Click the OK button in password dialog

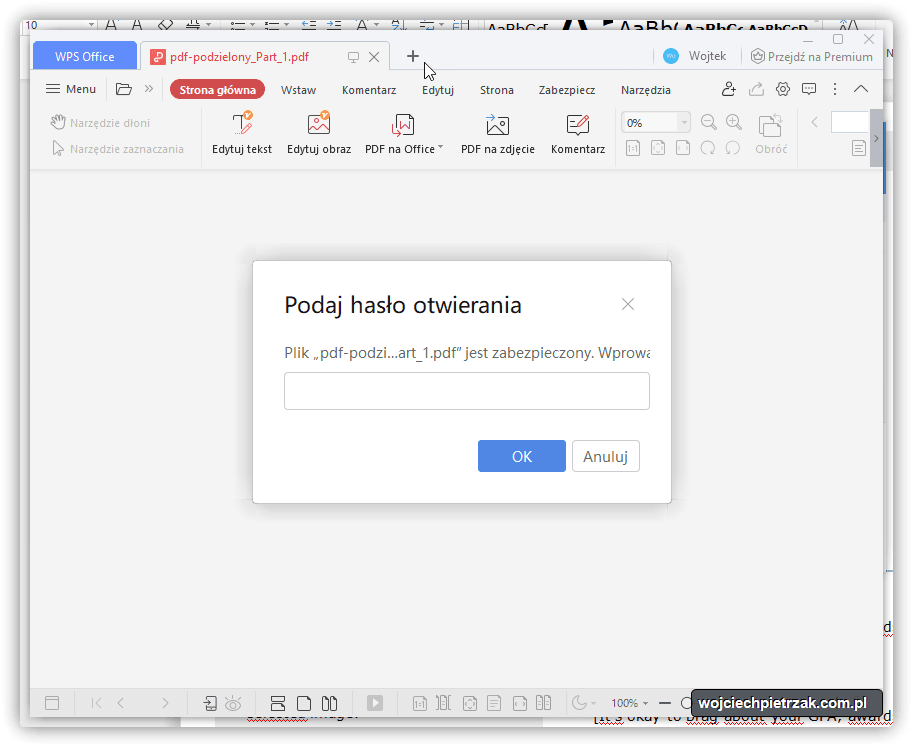522,456
